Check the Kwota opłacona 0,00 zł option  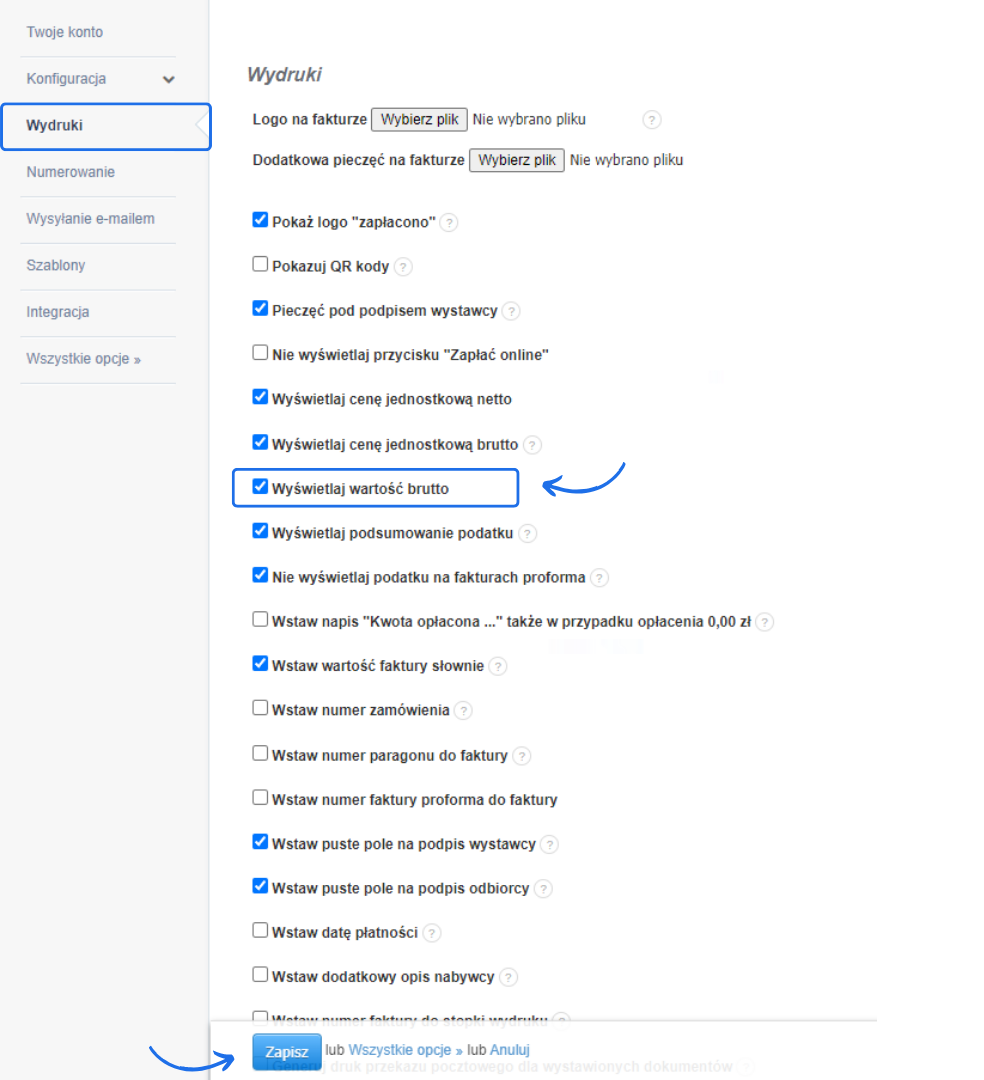click(x=260, y=619)
